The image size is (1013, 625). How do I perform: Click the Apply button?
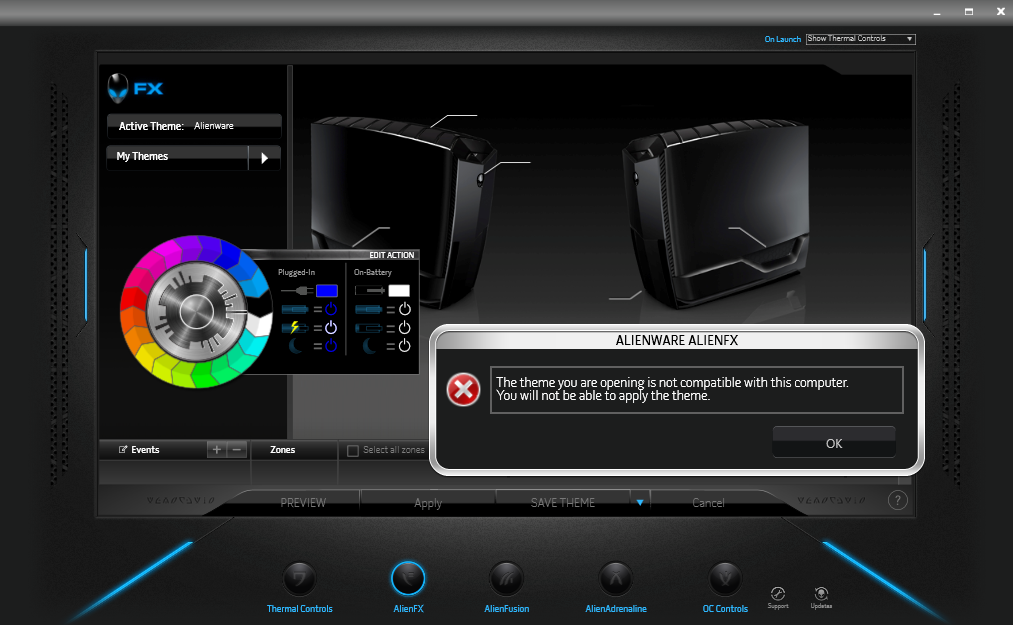428,503
